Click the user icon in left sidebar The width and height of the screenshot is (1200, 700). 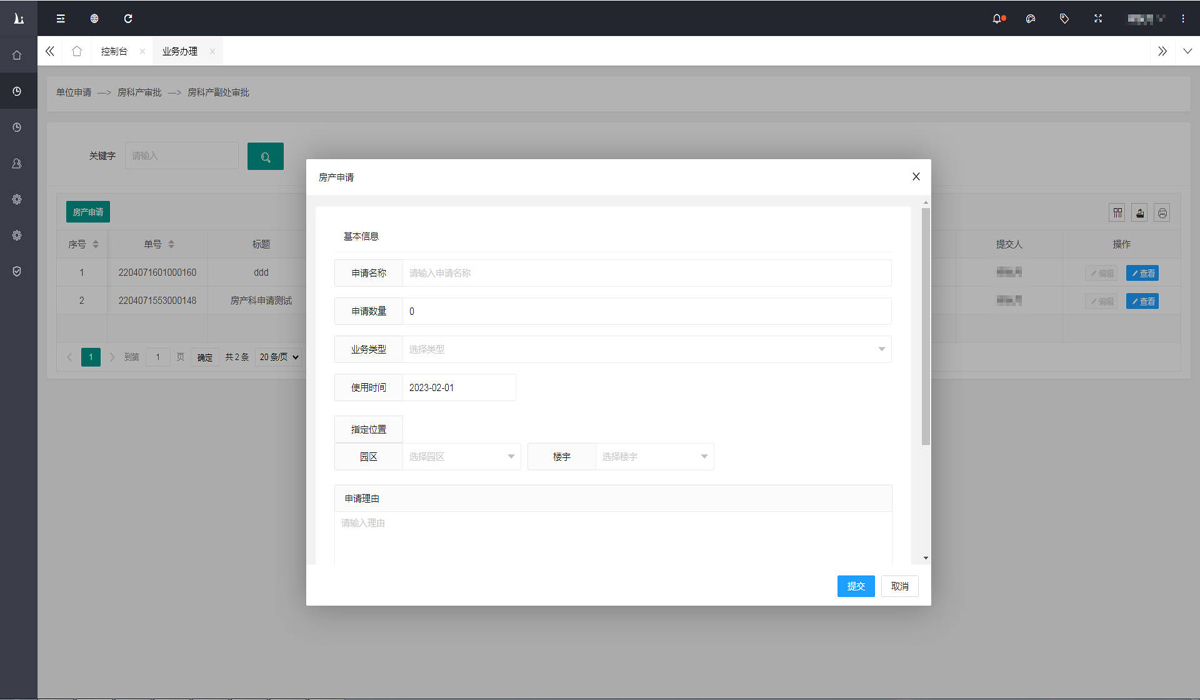click(17, 163)
